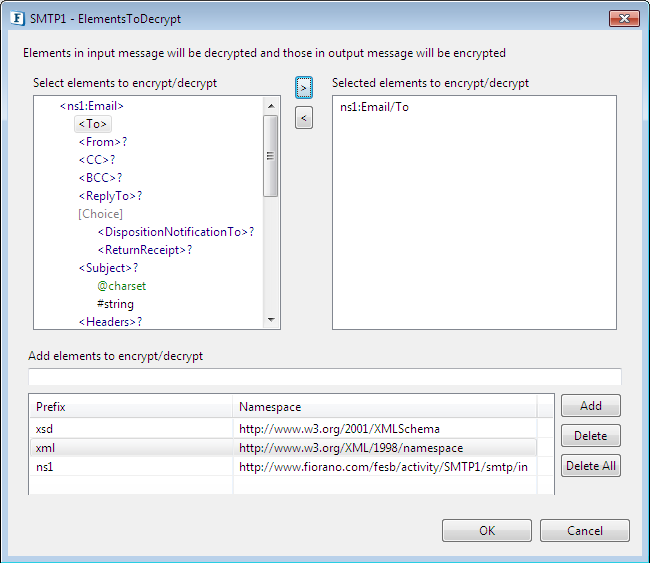Image resolution: width=650 pixels, height=563 pixels.
Task: Select the Choice group node
Action: tap(100, 214)
